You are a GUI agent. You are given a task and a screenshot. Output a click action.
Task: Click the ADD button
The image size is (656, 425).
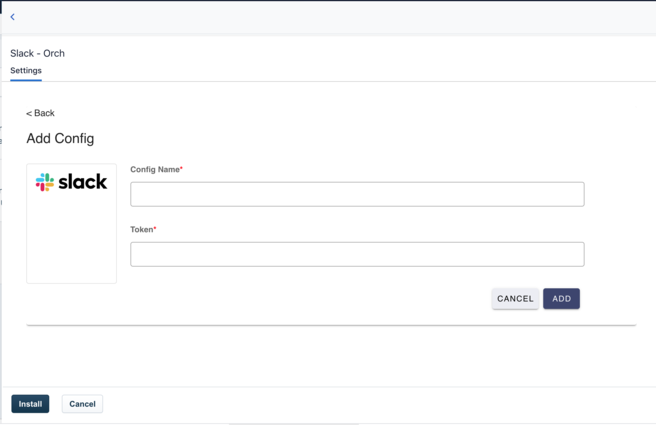[x=561, y=299]
